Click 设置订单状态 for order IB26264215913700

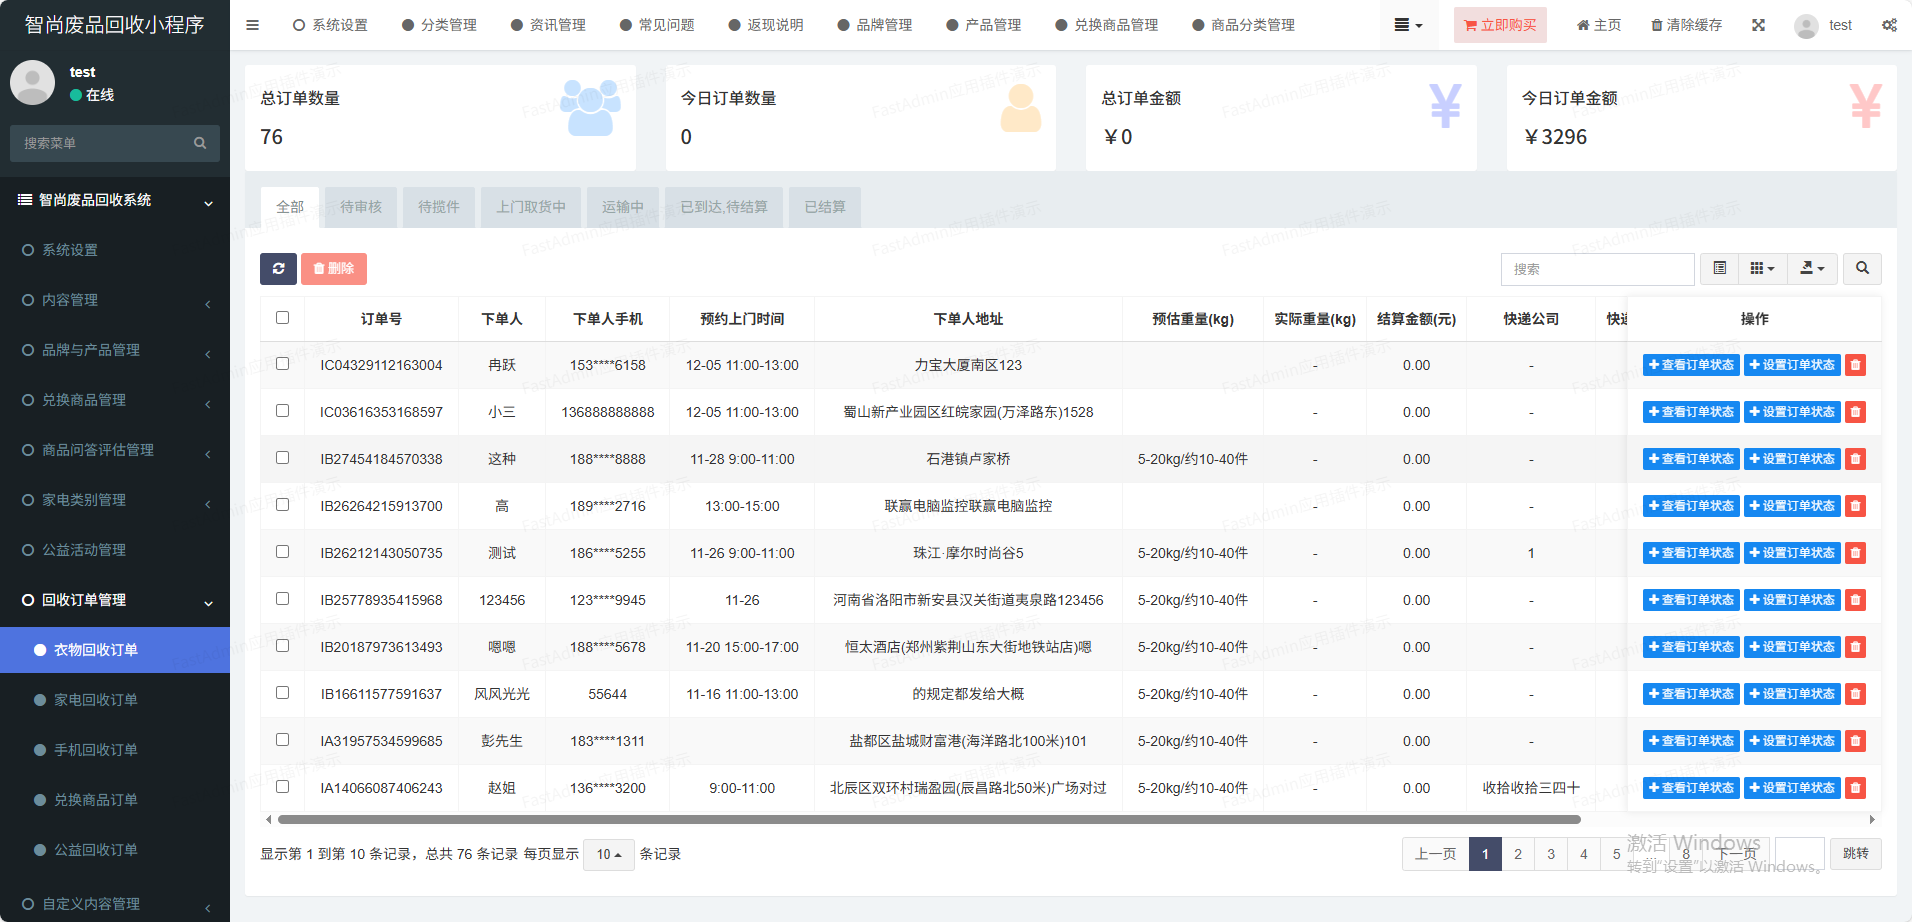1792,506
